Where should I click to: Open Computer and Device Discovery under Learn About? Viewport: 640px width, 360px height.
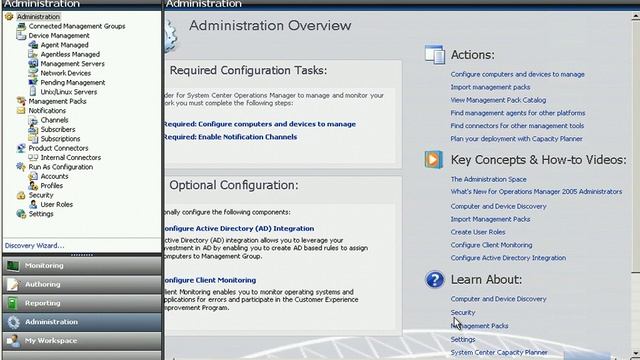498,299
